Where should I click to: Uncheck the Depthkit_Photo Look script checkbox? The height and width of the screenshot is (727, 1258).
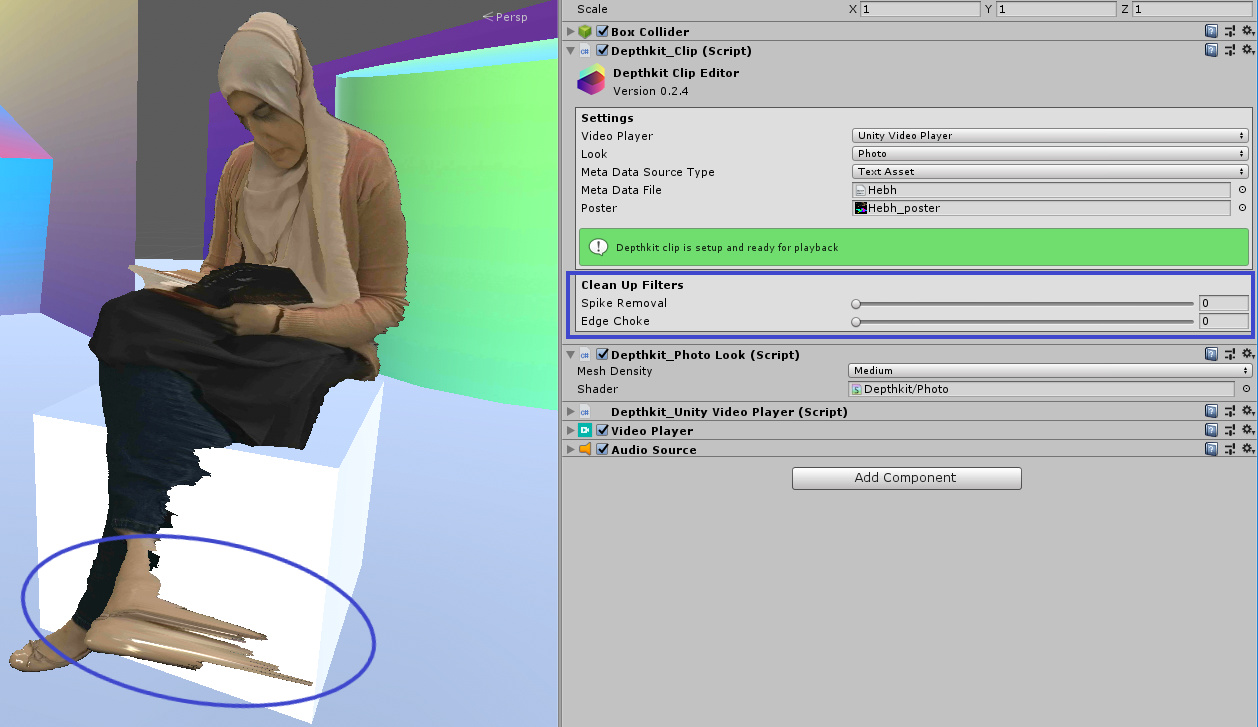[x=603, y=355]
